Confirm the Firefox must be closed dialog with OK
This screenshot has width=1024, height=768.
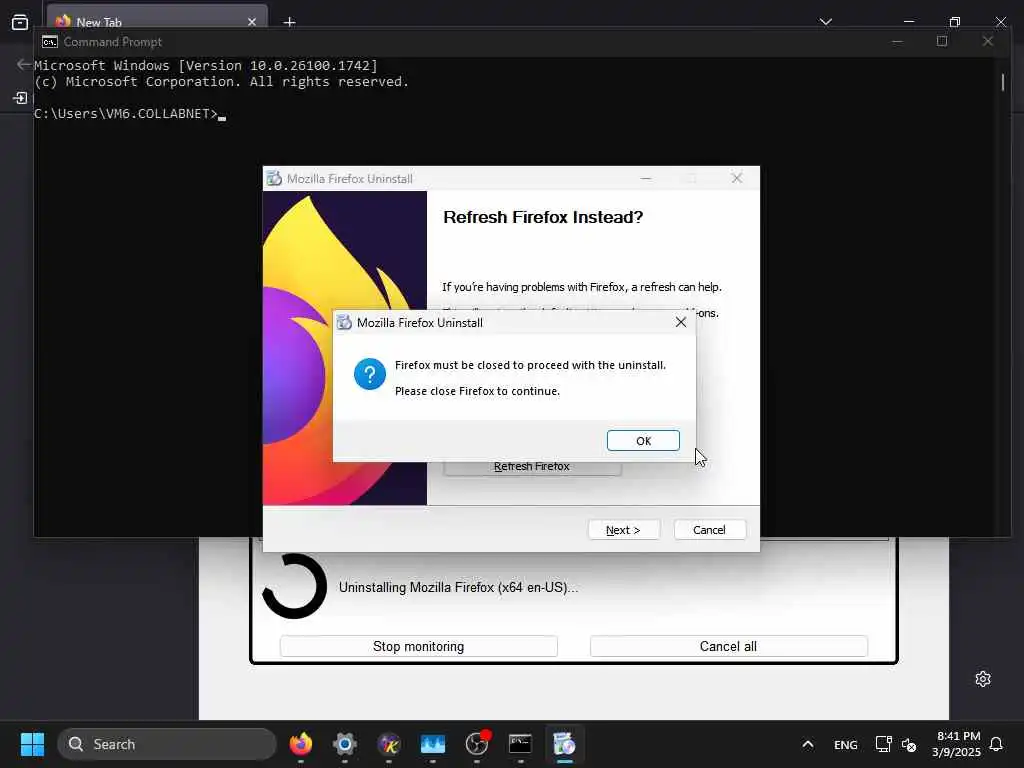tap(643, 441)
